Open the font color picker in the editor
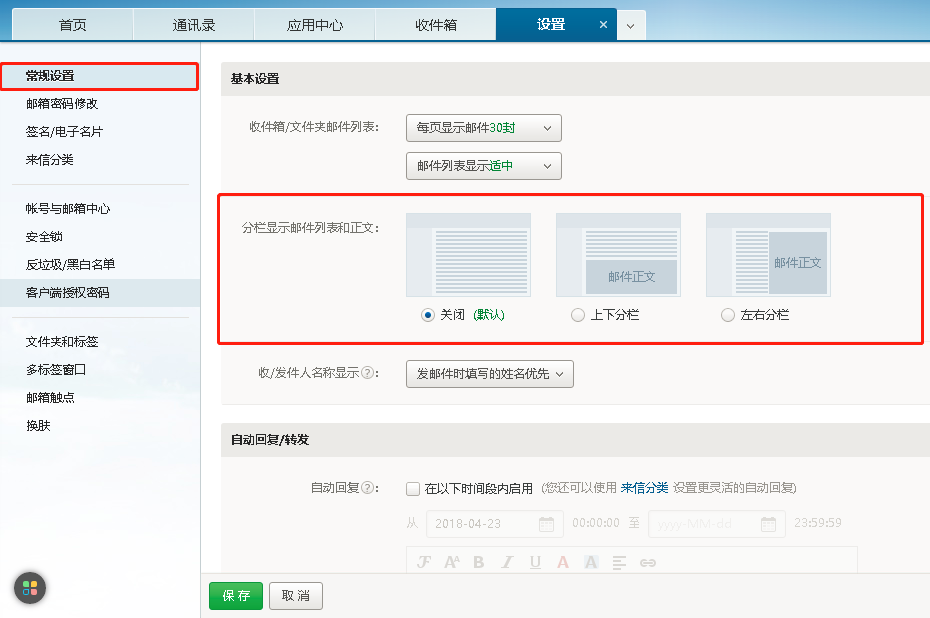This screenshot has height=618, width=930. pos(562,562)
